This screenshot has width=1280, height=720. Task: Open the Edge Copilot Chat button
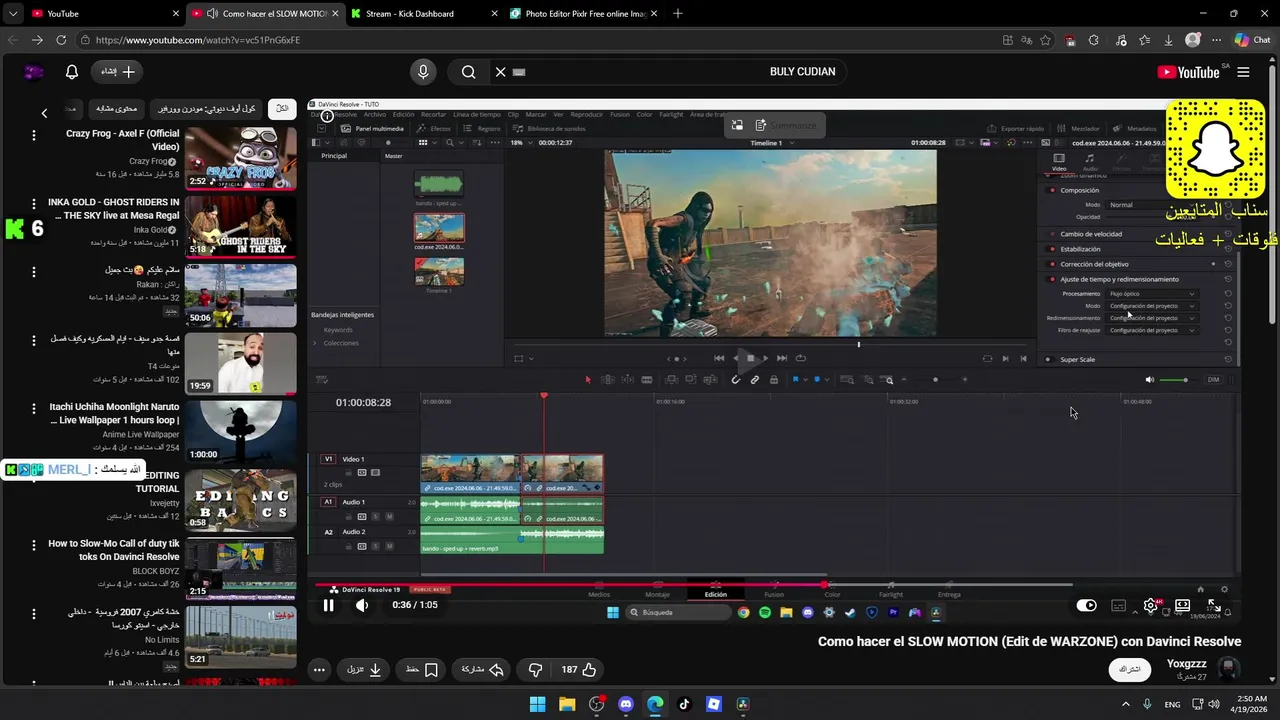click(x=1252, y=40)
